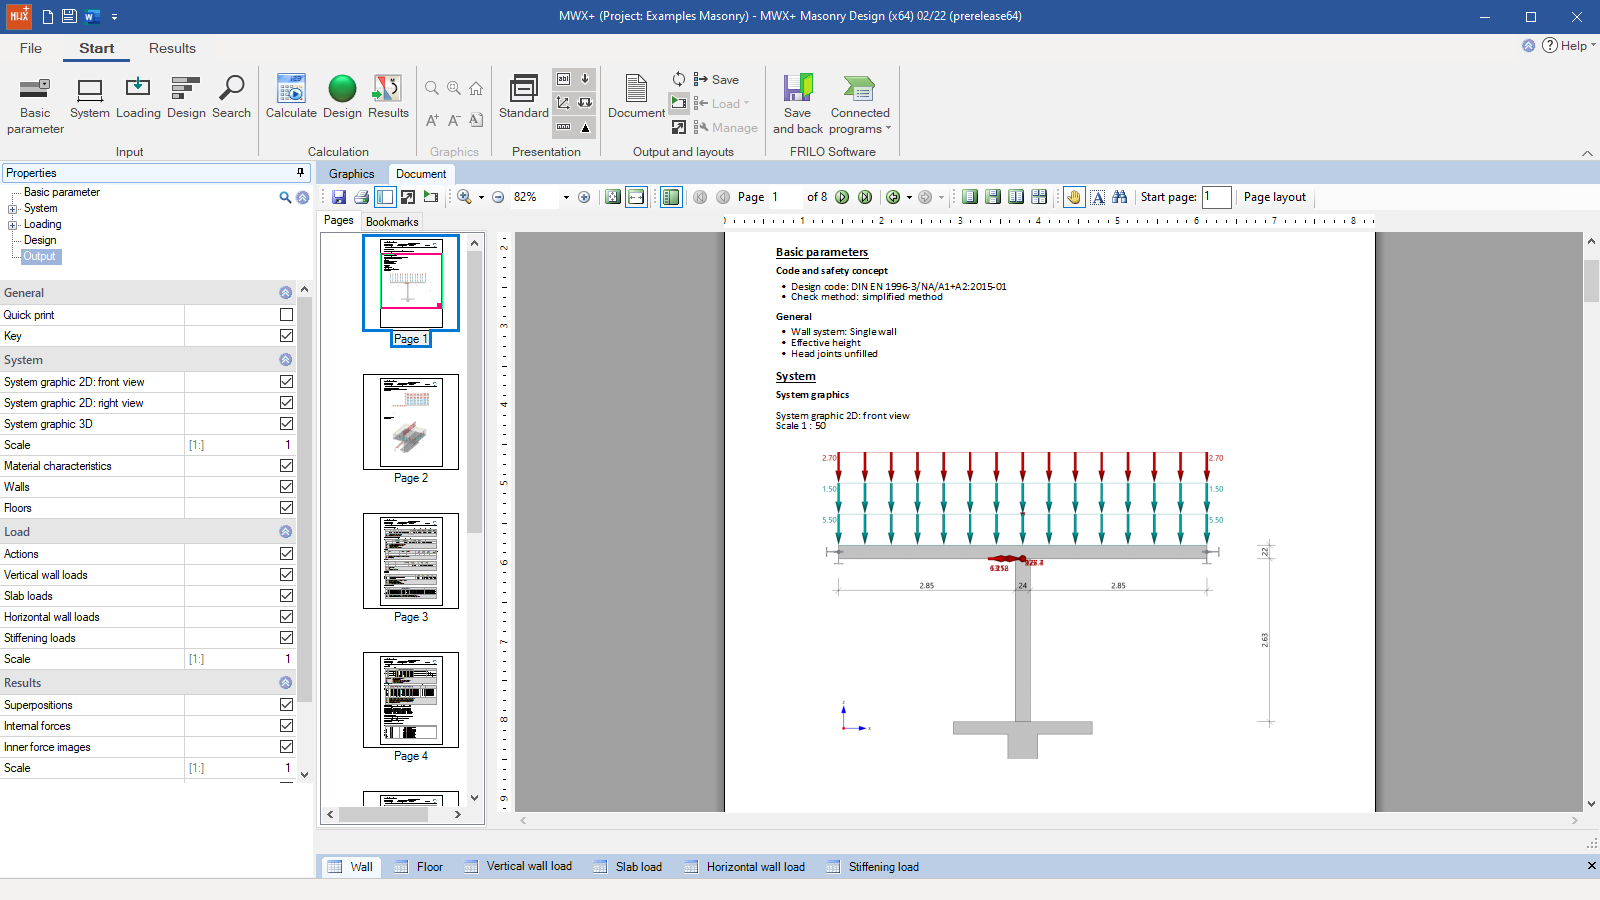Click the Page layout button
Viewport: 1600px width, 900px height.
(x=1275, y=197)
